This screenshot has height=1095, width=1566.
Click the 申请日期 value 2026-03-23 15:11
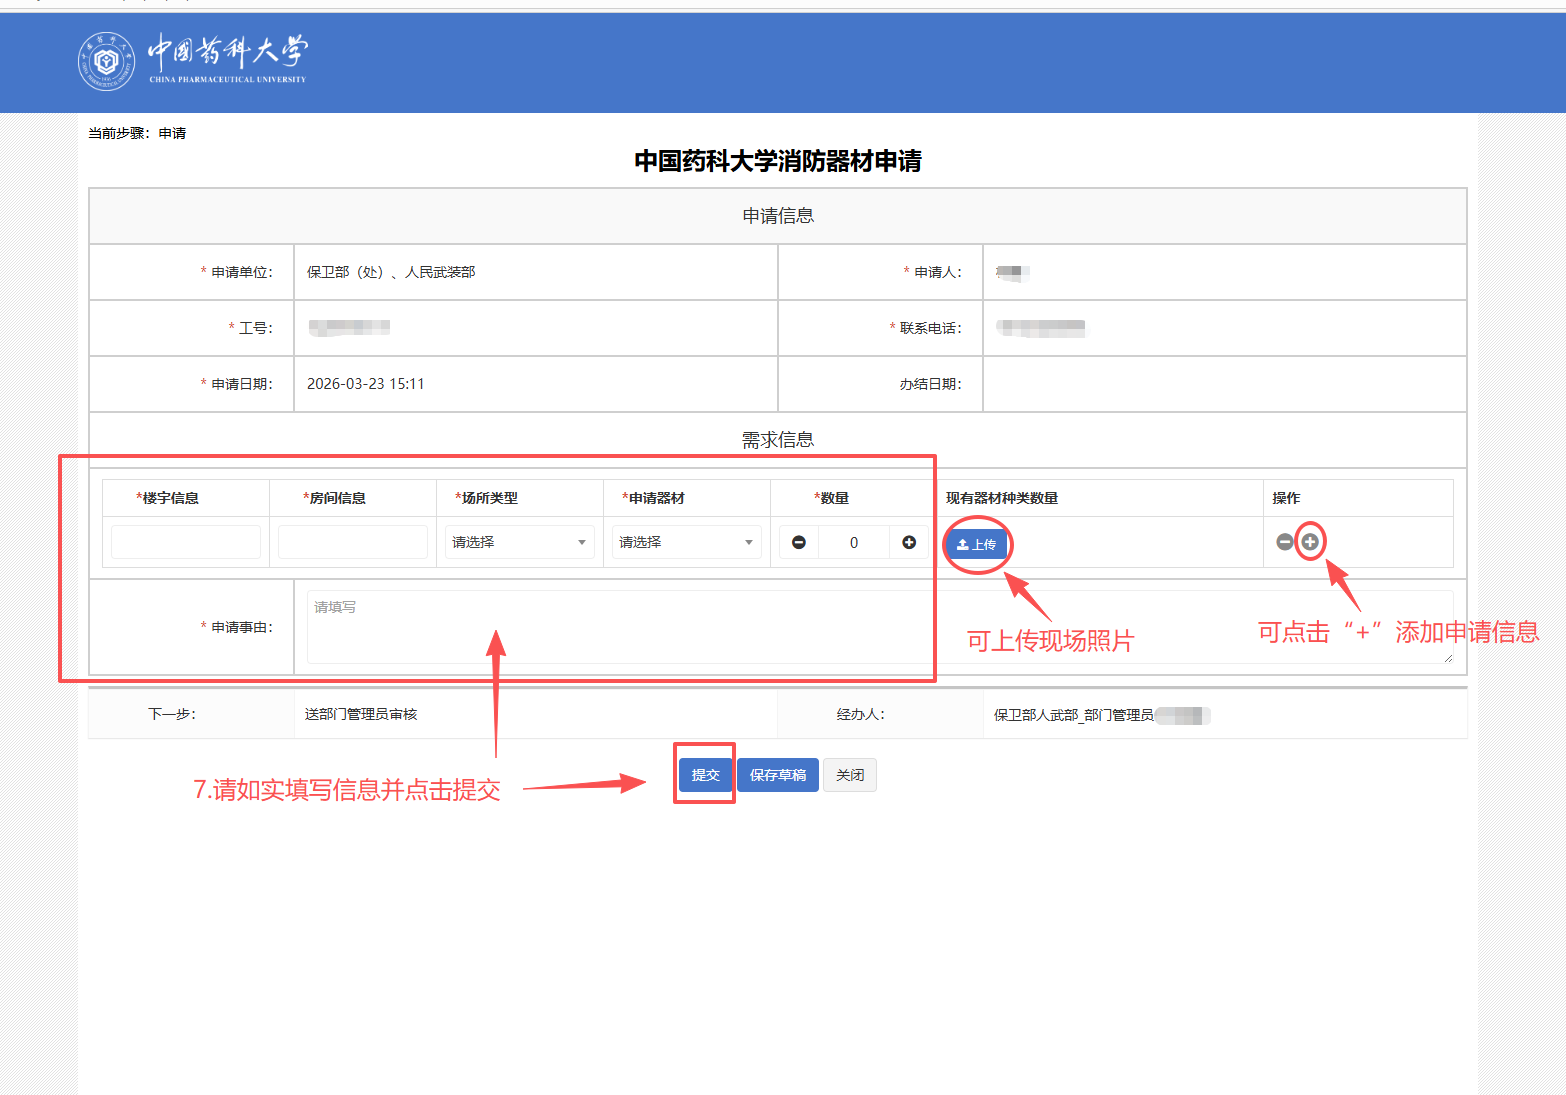coord(366,384)
